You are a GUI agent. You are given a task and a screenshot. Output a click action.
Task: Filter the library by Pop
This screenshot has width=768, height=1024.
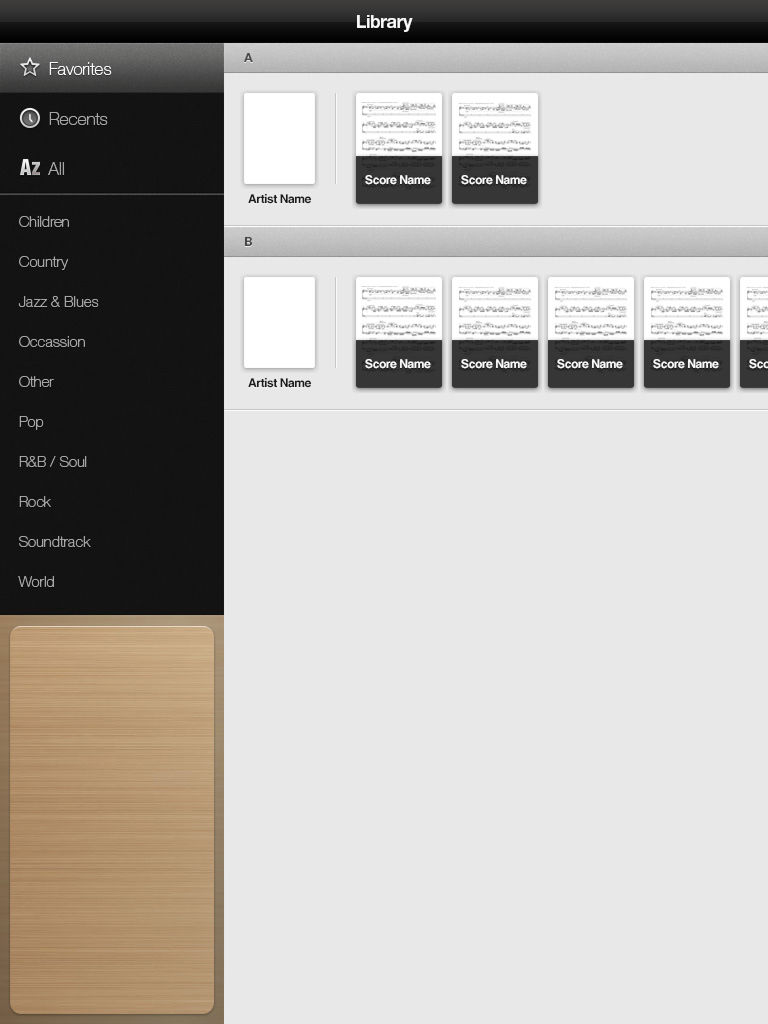click(x=31, y=422)
